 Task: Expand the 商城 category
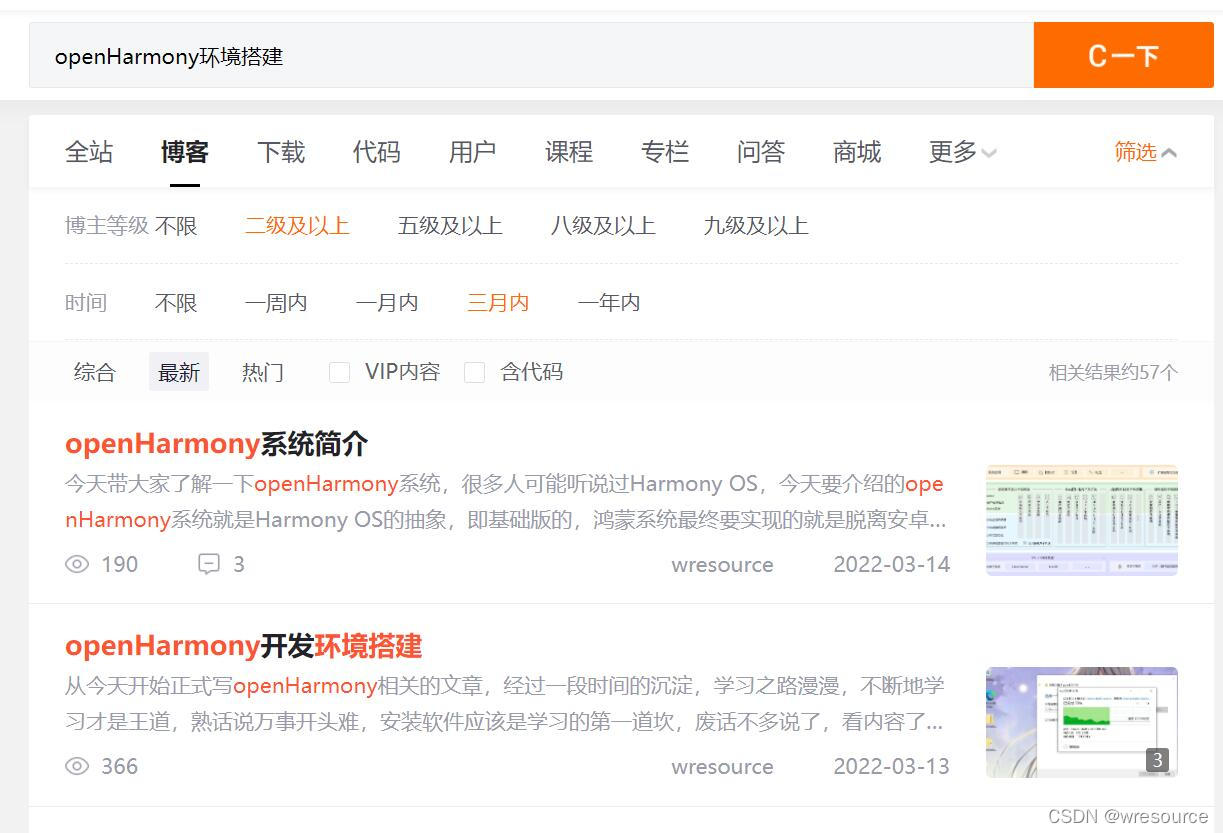[x=856, y=152]
